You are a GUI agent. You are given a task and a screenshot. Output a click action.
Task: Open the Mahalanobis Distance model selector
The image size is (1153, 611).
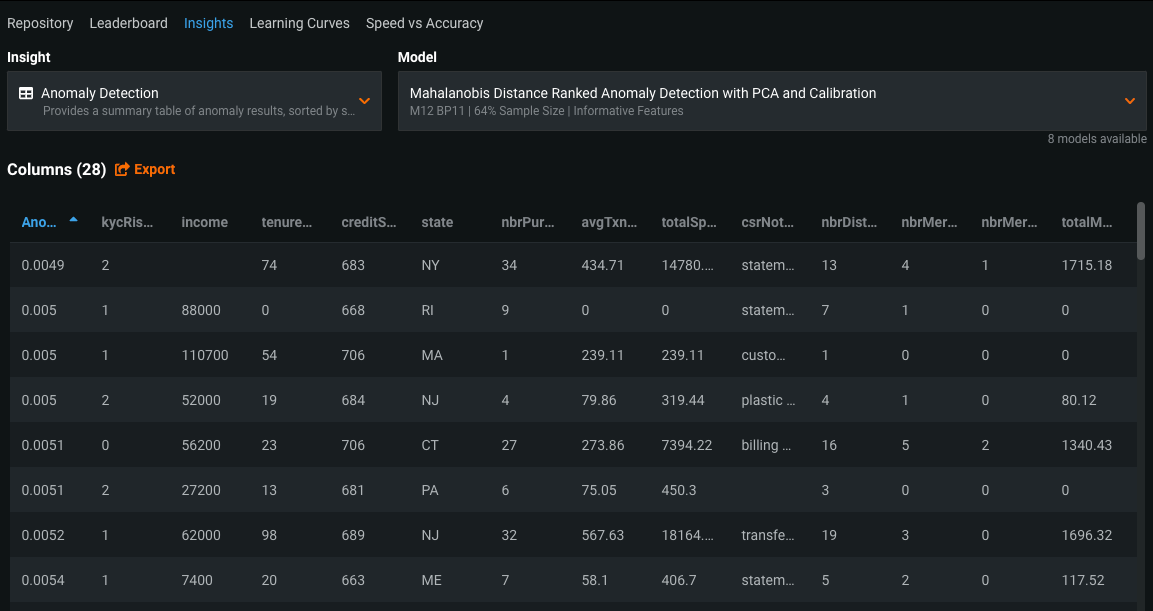tap(760, 101)
